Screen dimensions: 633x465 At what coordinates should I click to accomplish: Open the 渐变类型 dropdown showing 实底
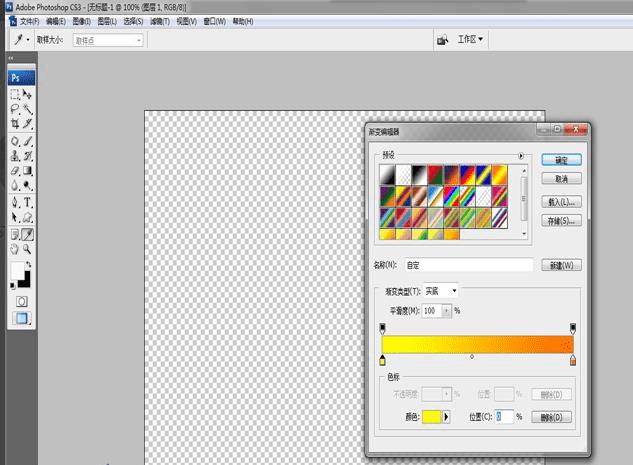click(441, 291)
